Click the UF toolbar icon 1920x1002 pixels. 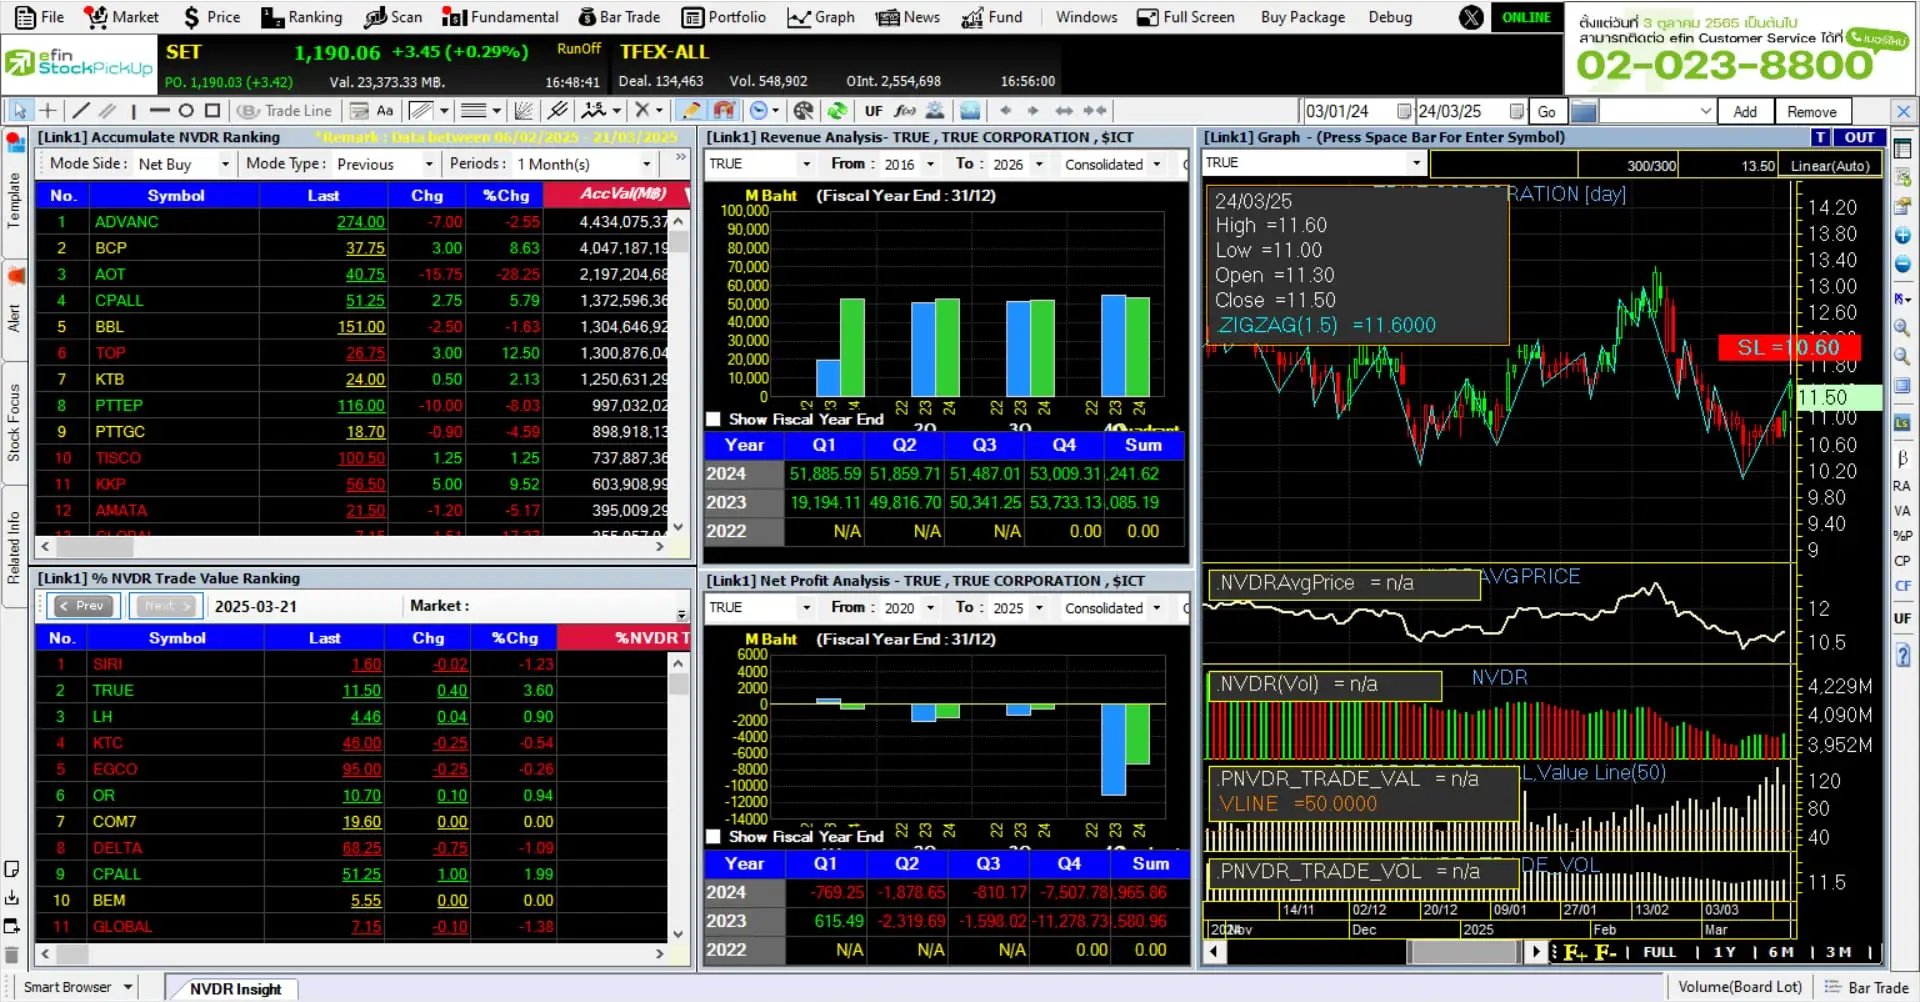(873, 111)
